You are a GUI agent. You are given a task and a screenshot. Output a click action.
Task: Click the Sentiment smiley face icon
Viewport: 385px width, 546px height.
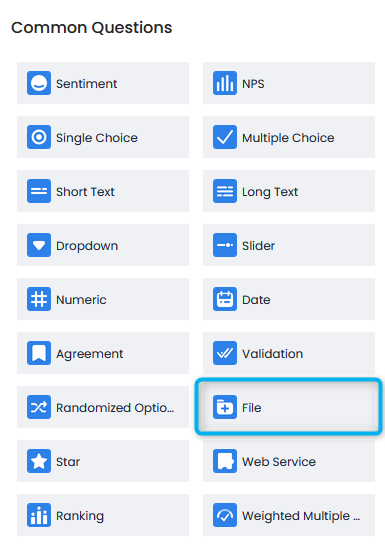pos(39,83)
